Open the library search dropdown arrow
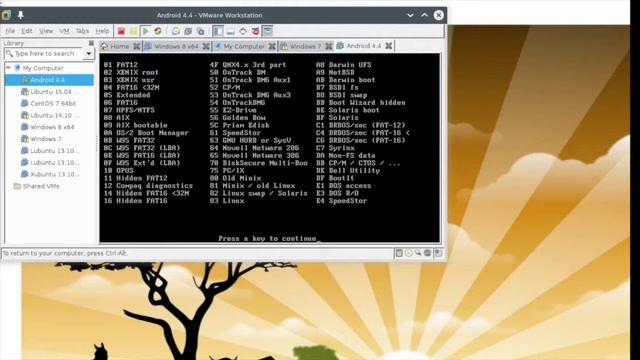This screenshot has height=360, width=640. click(x=89, y=53)
